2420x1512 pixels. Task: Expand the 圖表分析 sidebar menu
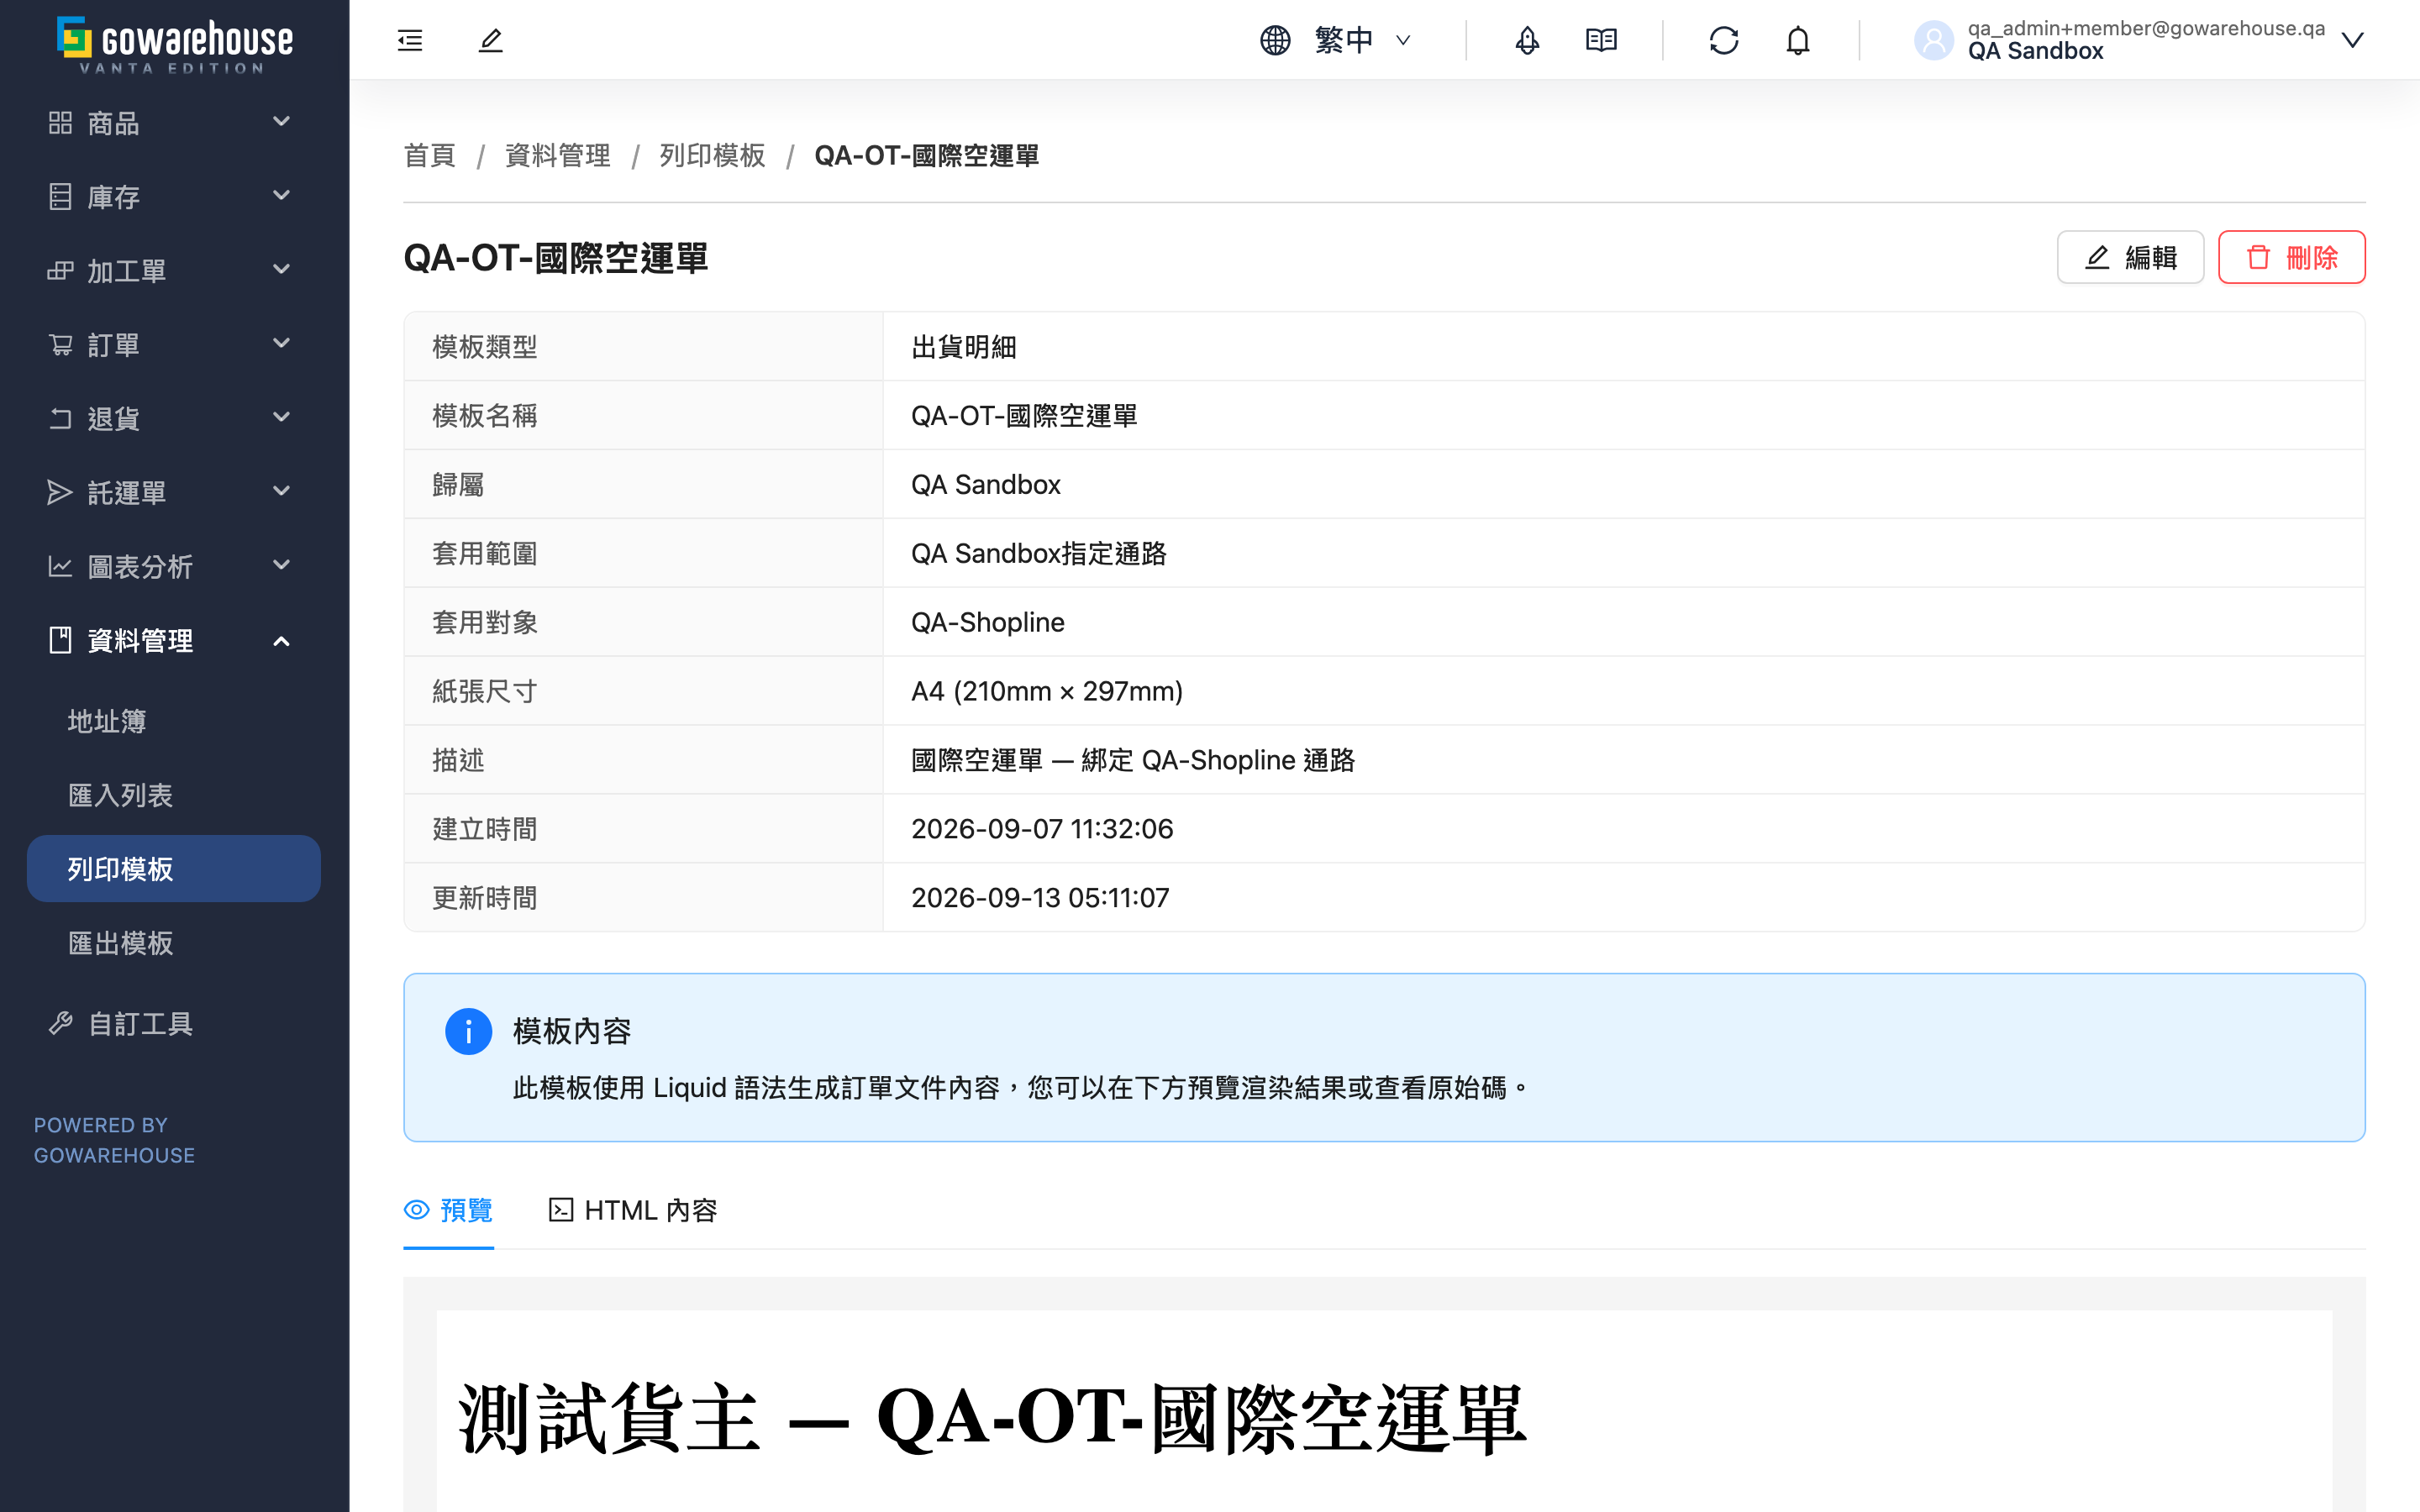pos(174,567)
